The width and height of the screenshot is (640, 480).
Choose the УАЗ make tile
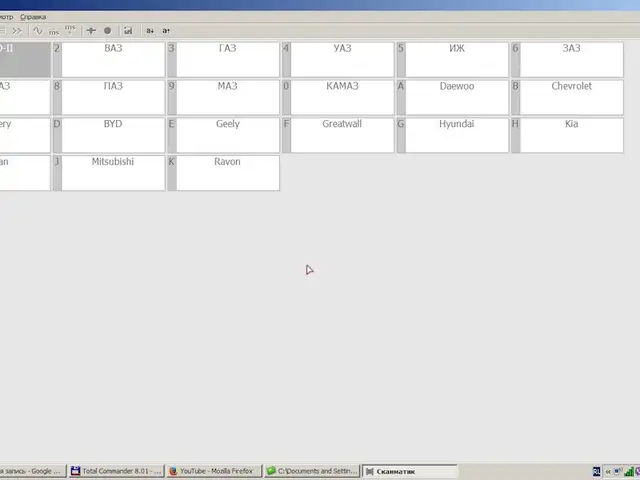click(338, 60)
